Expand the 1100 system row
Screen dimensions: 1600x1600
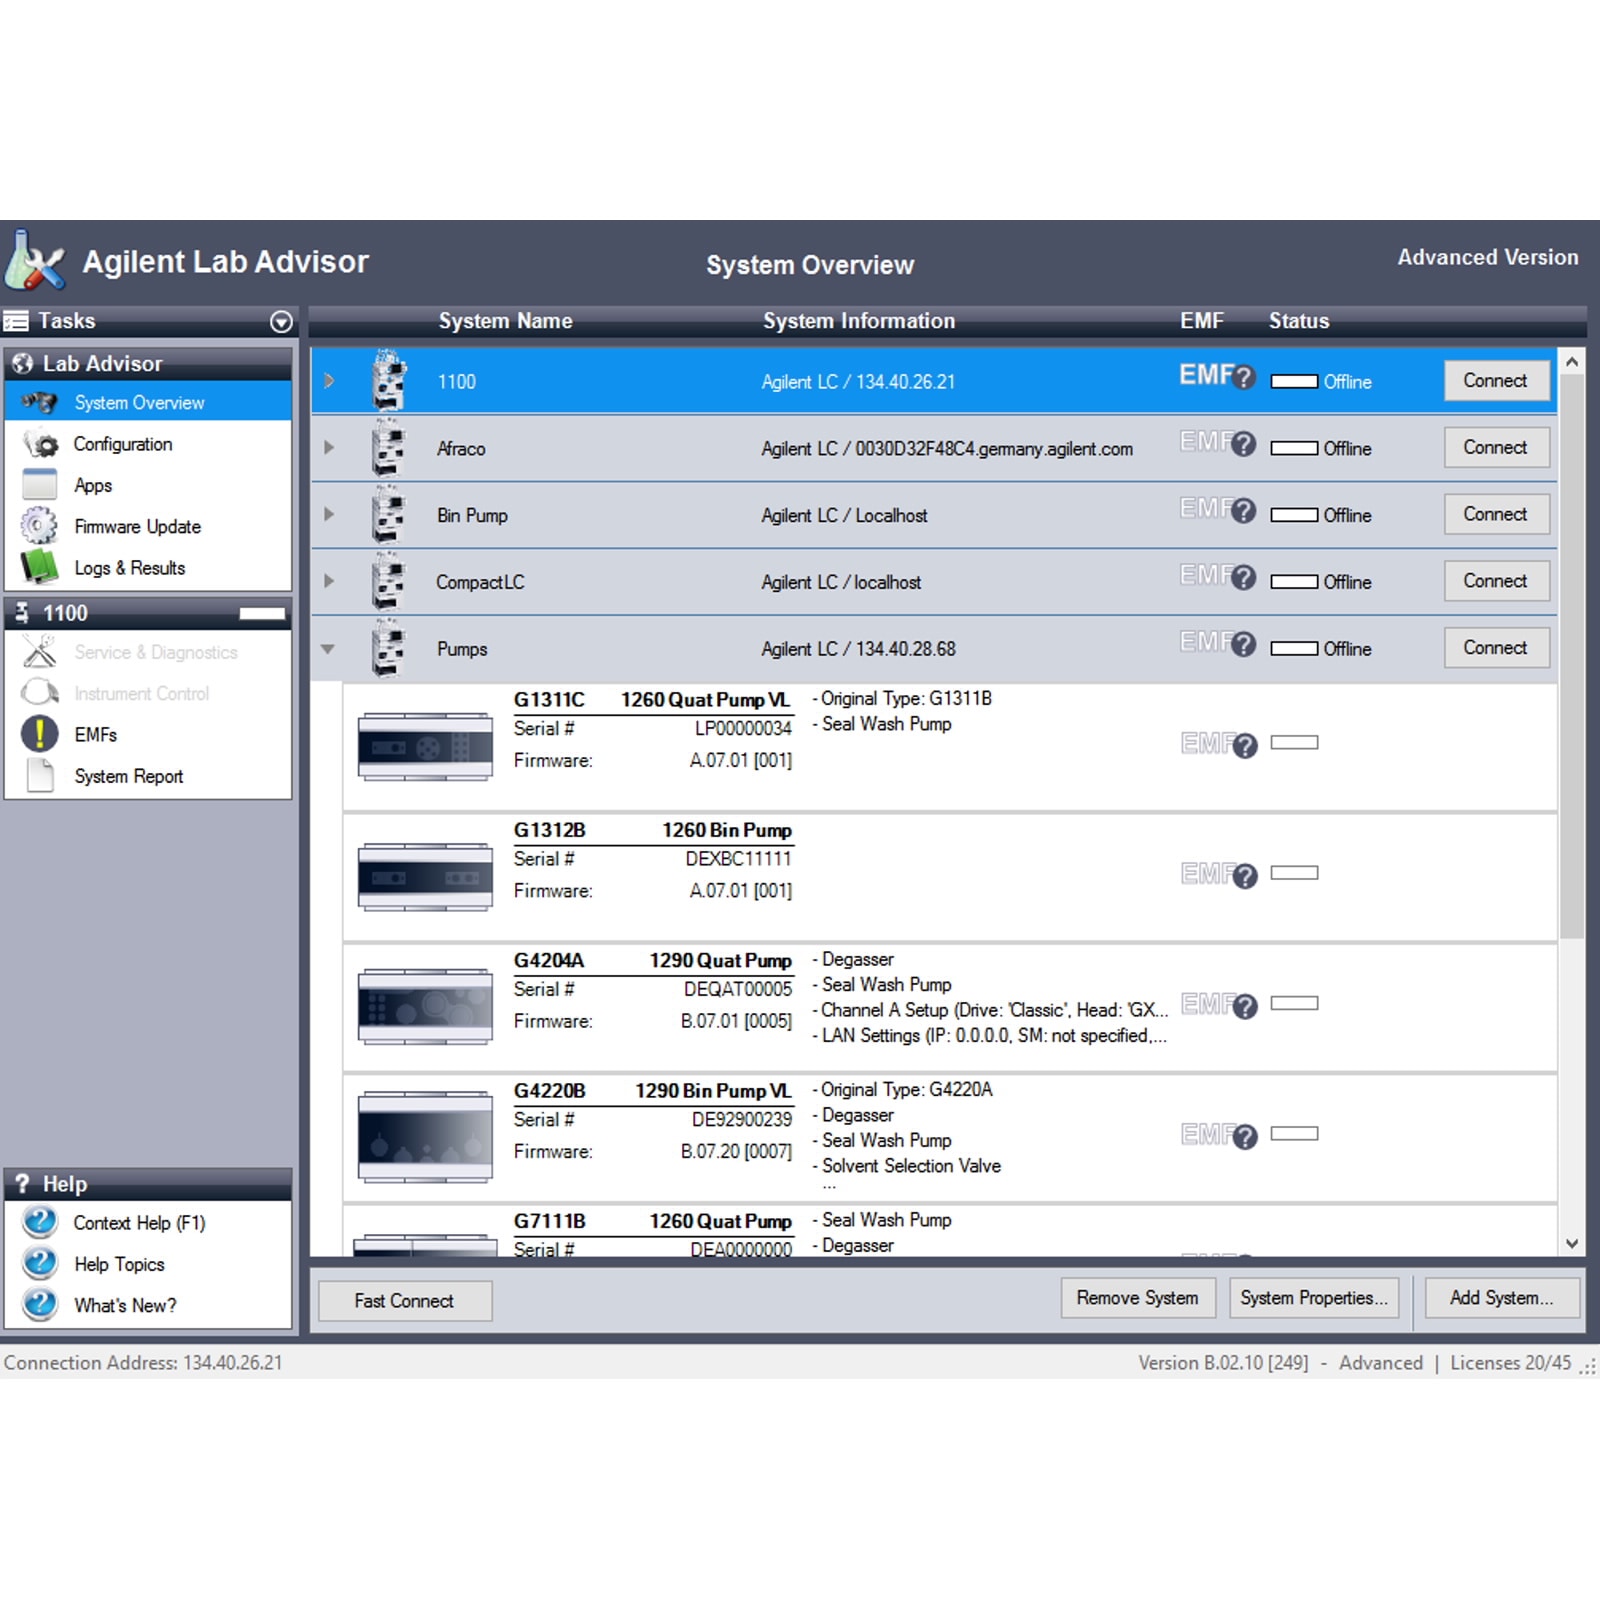click(329, 381)
